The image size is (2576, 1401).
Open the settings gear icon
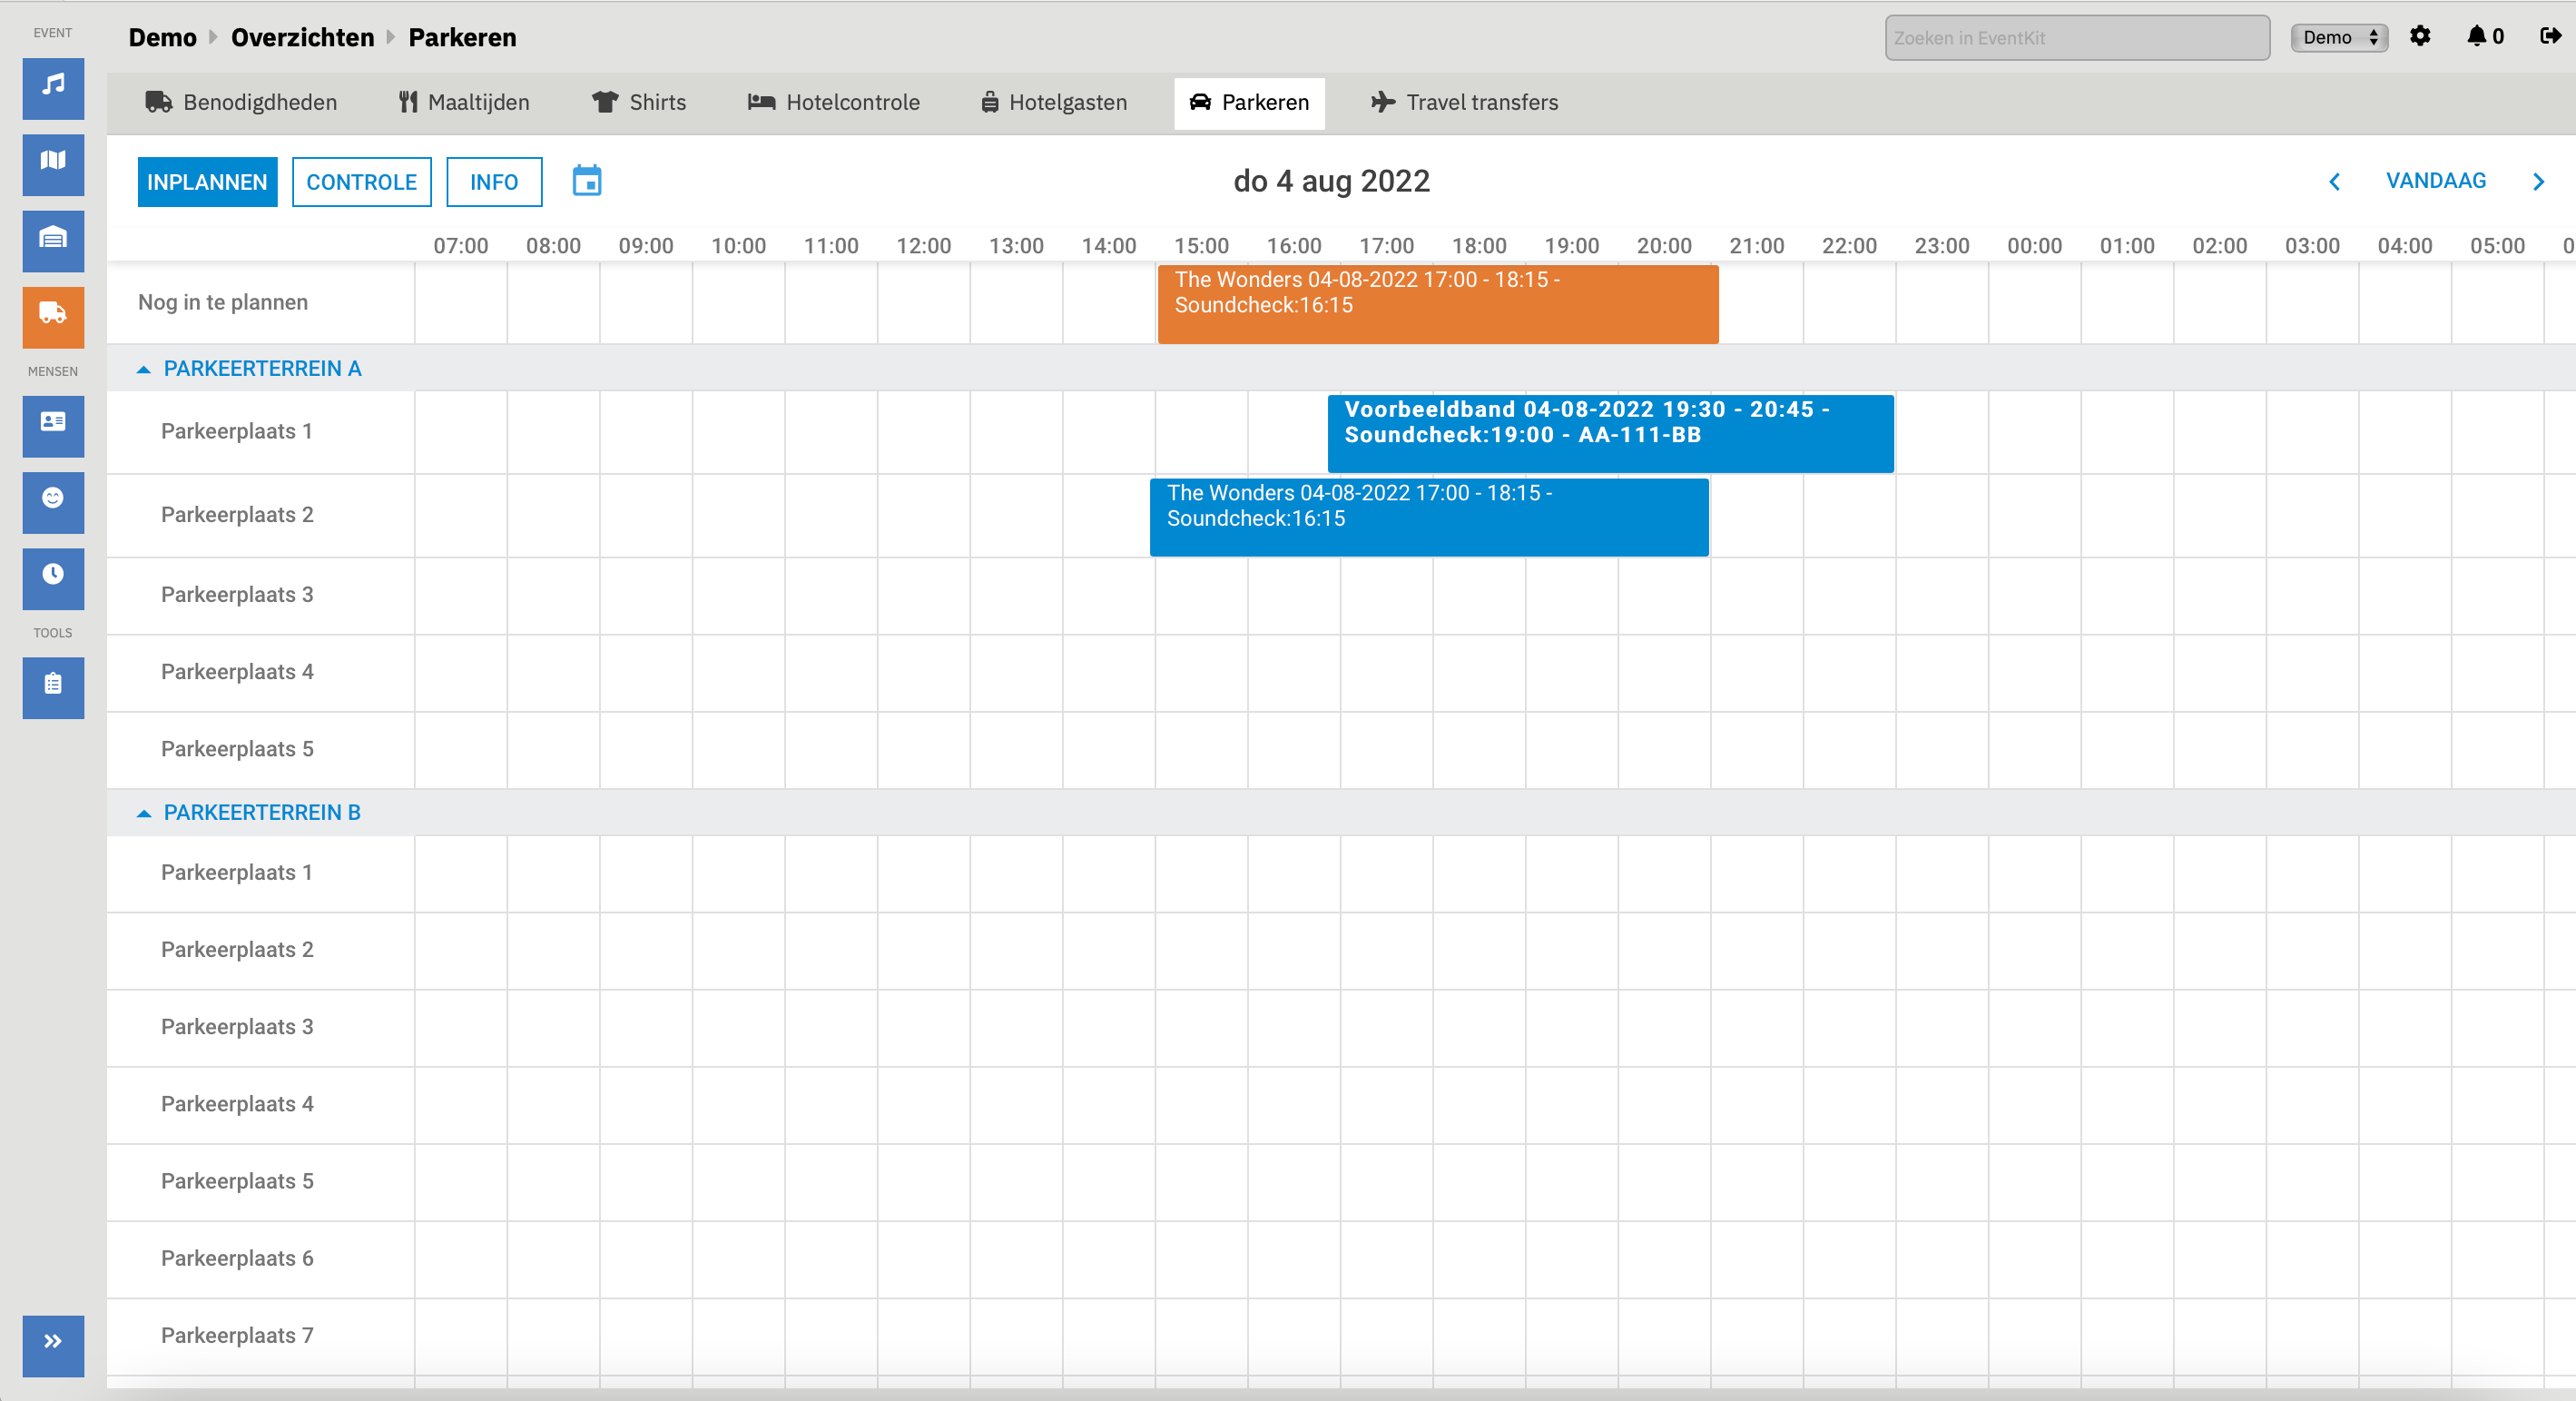coord(2419,37)
